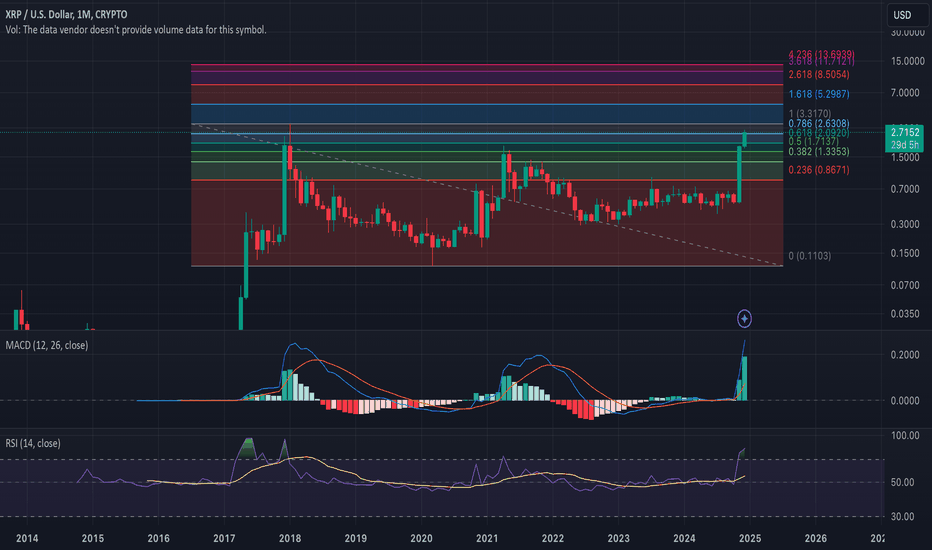Click the 2014 label on the time axis
This screenshot has height=550, width=932.
[27, 538]
